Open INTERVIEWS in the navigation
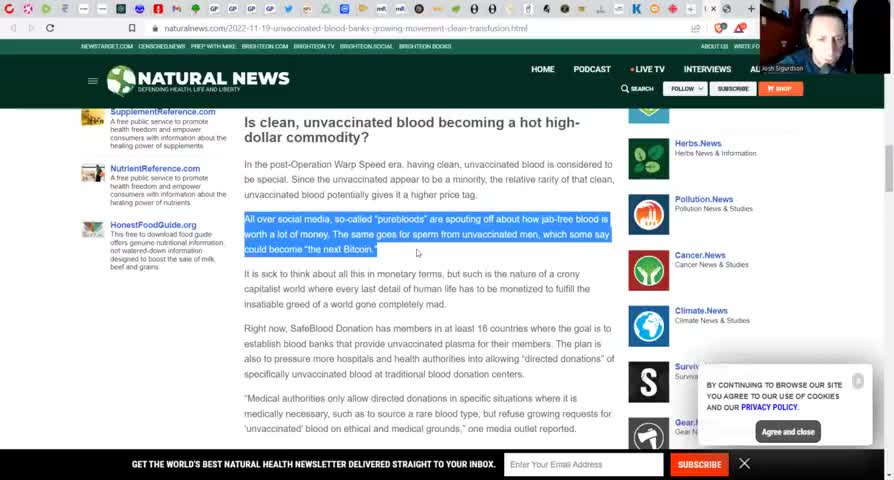894x480 pixels. (707, 69)
